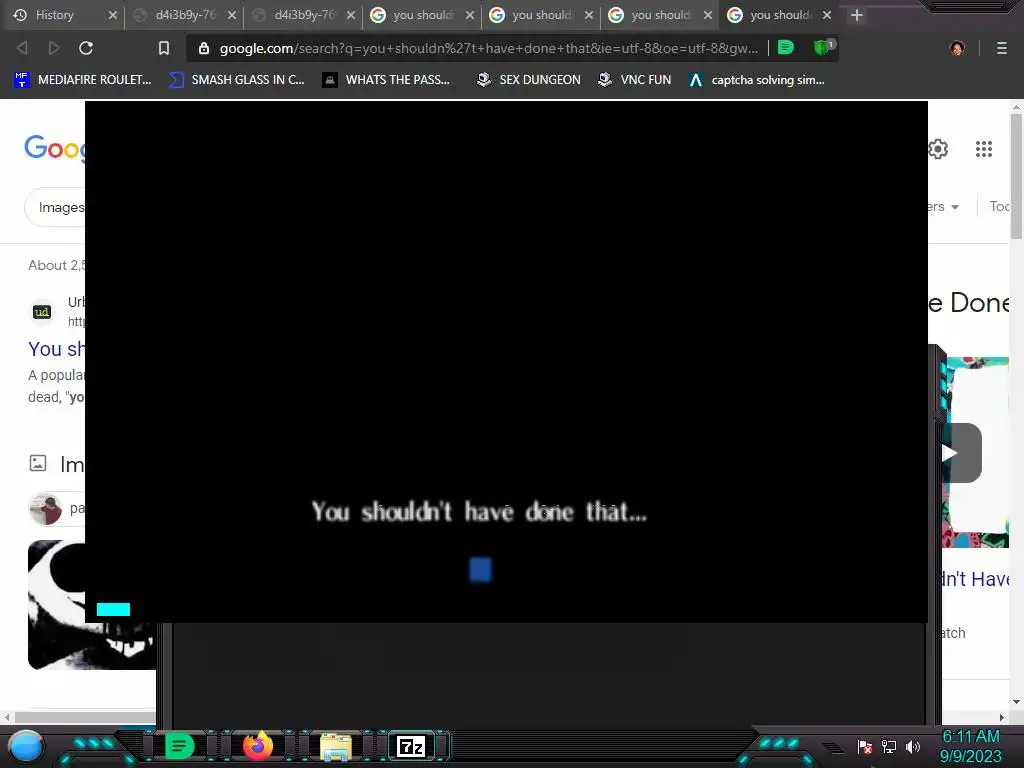Play the video in the right panel
Screen dimensions: 1024x768
[961, 453]
